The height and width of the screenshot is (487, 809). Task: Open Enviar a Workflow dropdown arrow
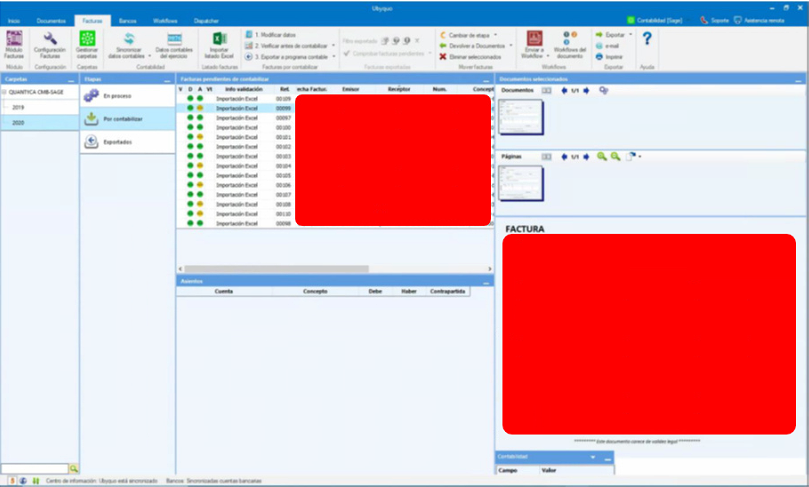pyautogui.click(x=547, y=56)
